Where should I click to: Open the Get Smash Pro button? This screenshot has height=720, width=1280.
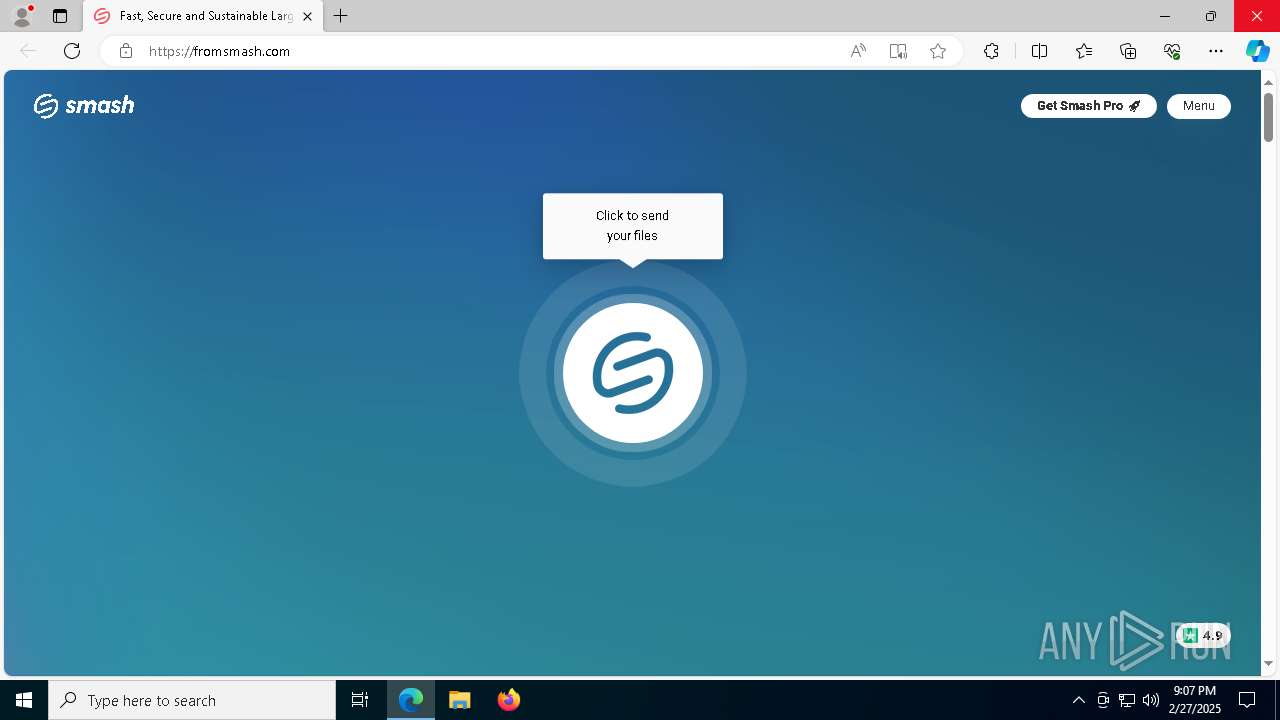[1088, 106]
